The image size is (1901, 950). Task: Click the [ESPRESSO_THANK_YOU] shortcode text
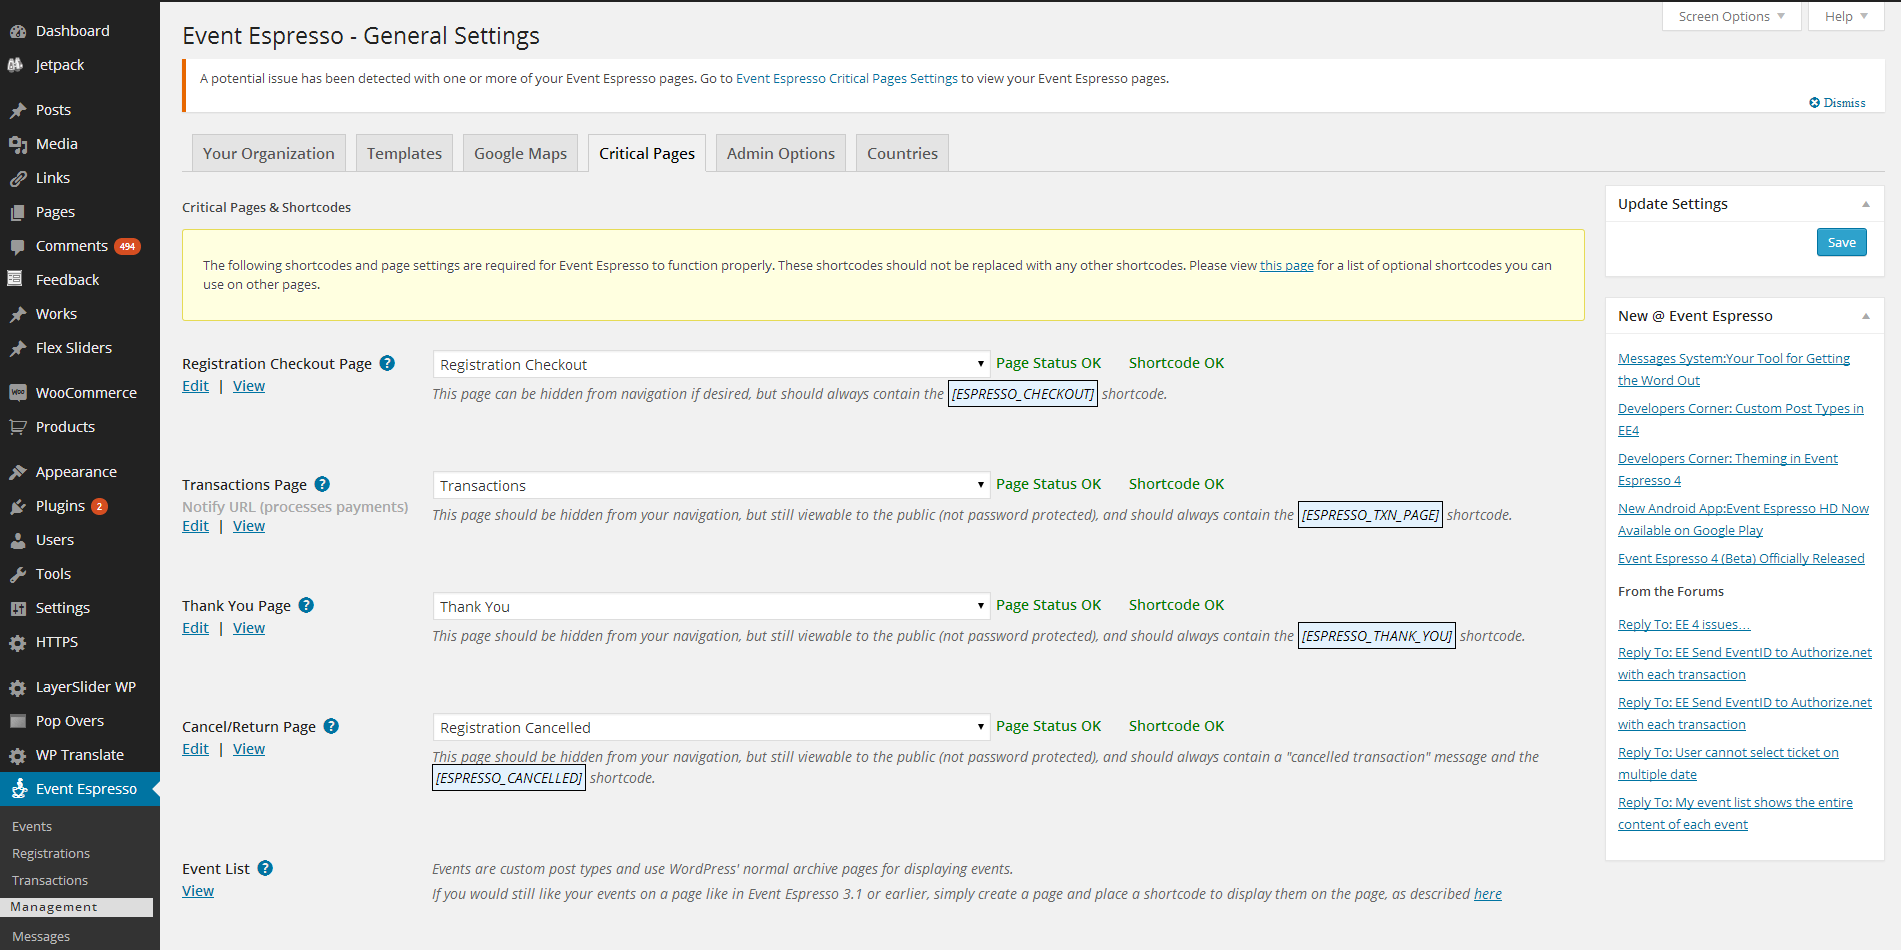pyautogui.click(x=1376, y=636)
